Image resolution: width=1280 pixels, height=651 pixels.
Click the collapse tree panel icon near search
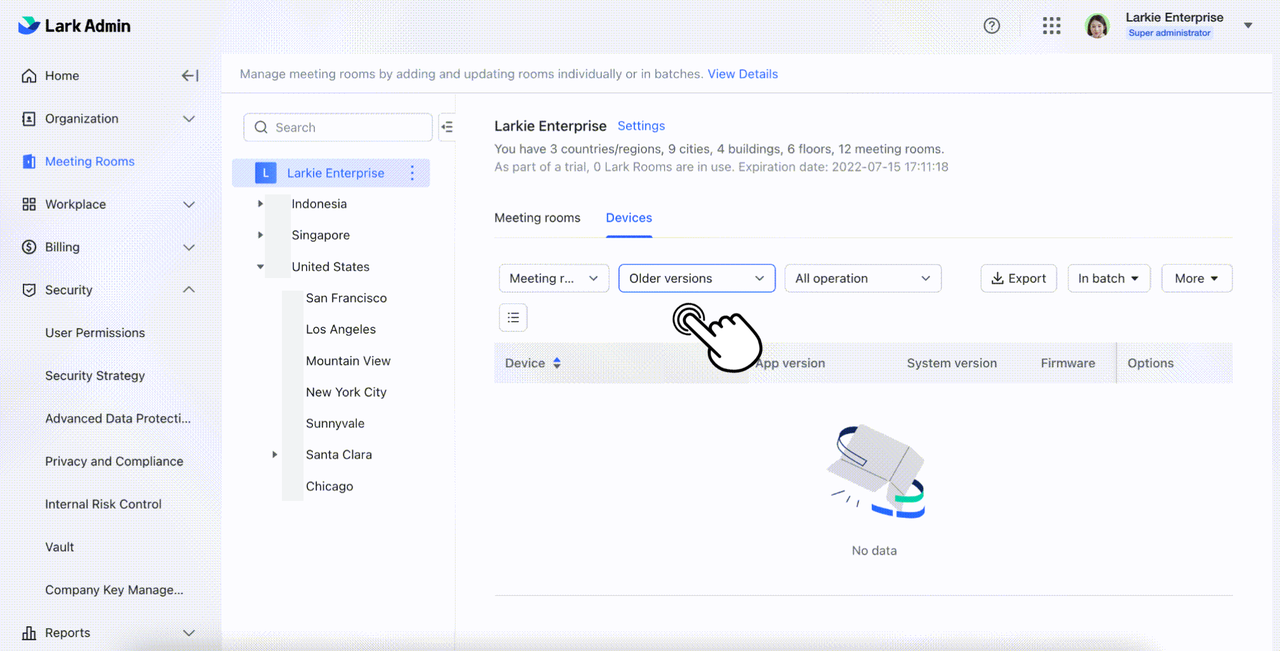[447, 127]
